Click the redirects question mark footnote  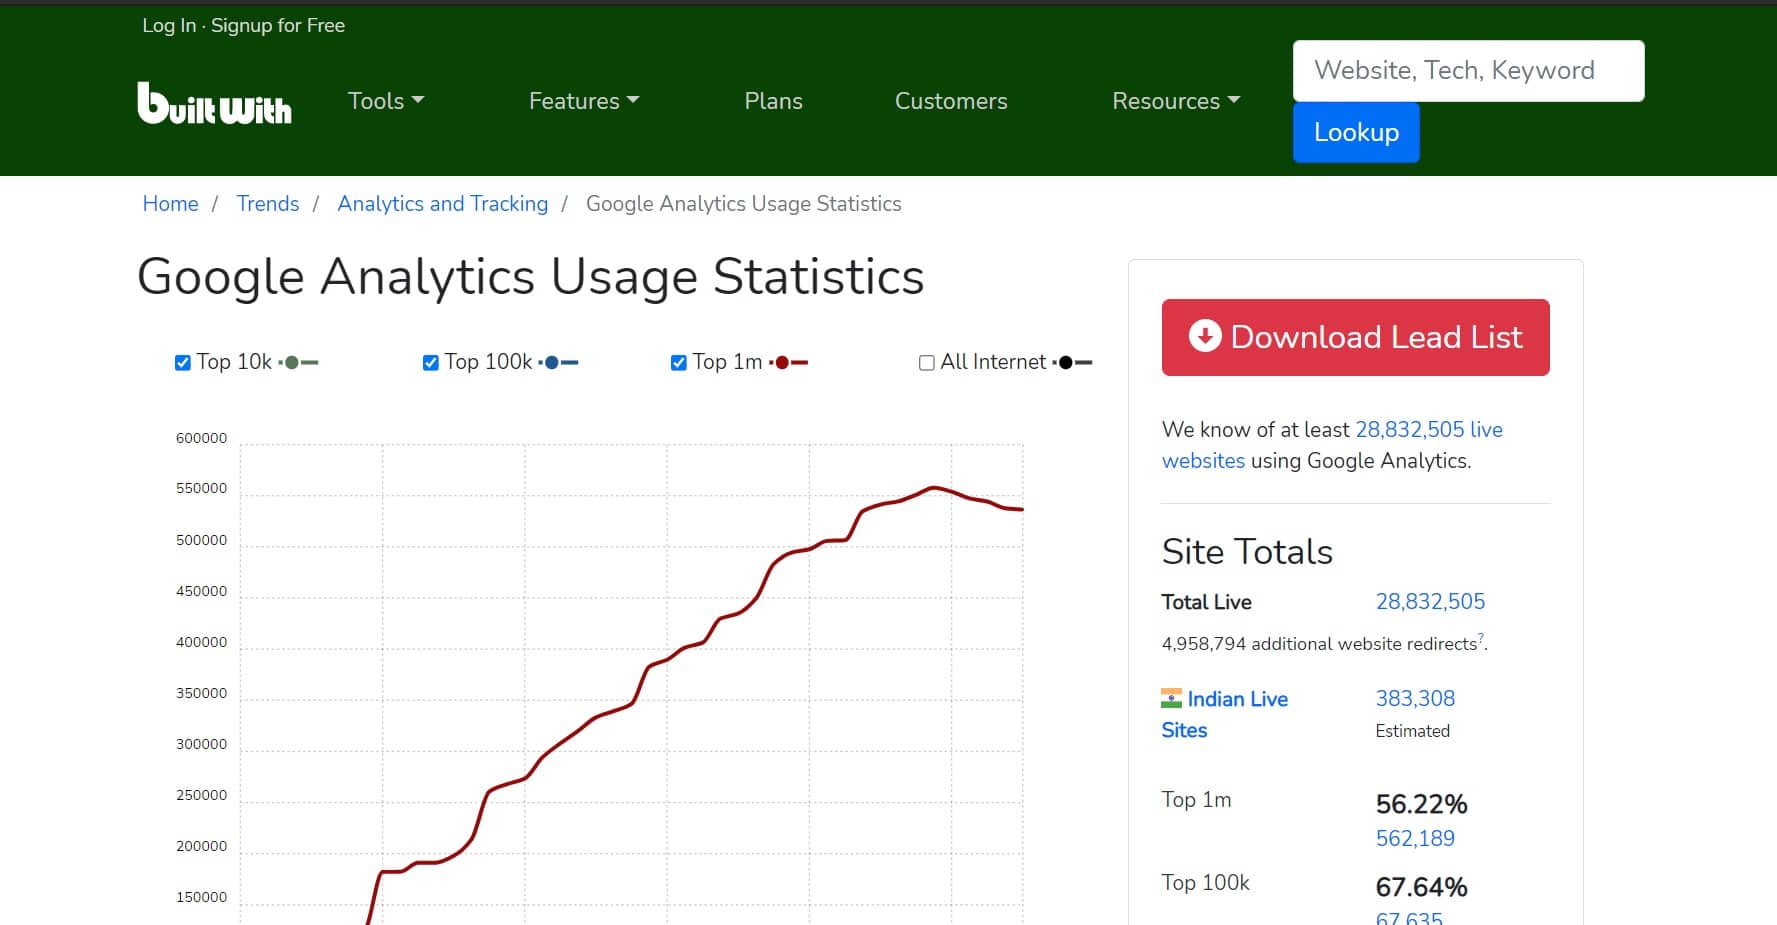tap(1481, 638)
